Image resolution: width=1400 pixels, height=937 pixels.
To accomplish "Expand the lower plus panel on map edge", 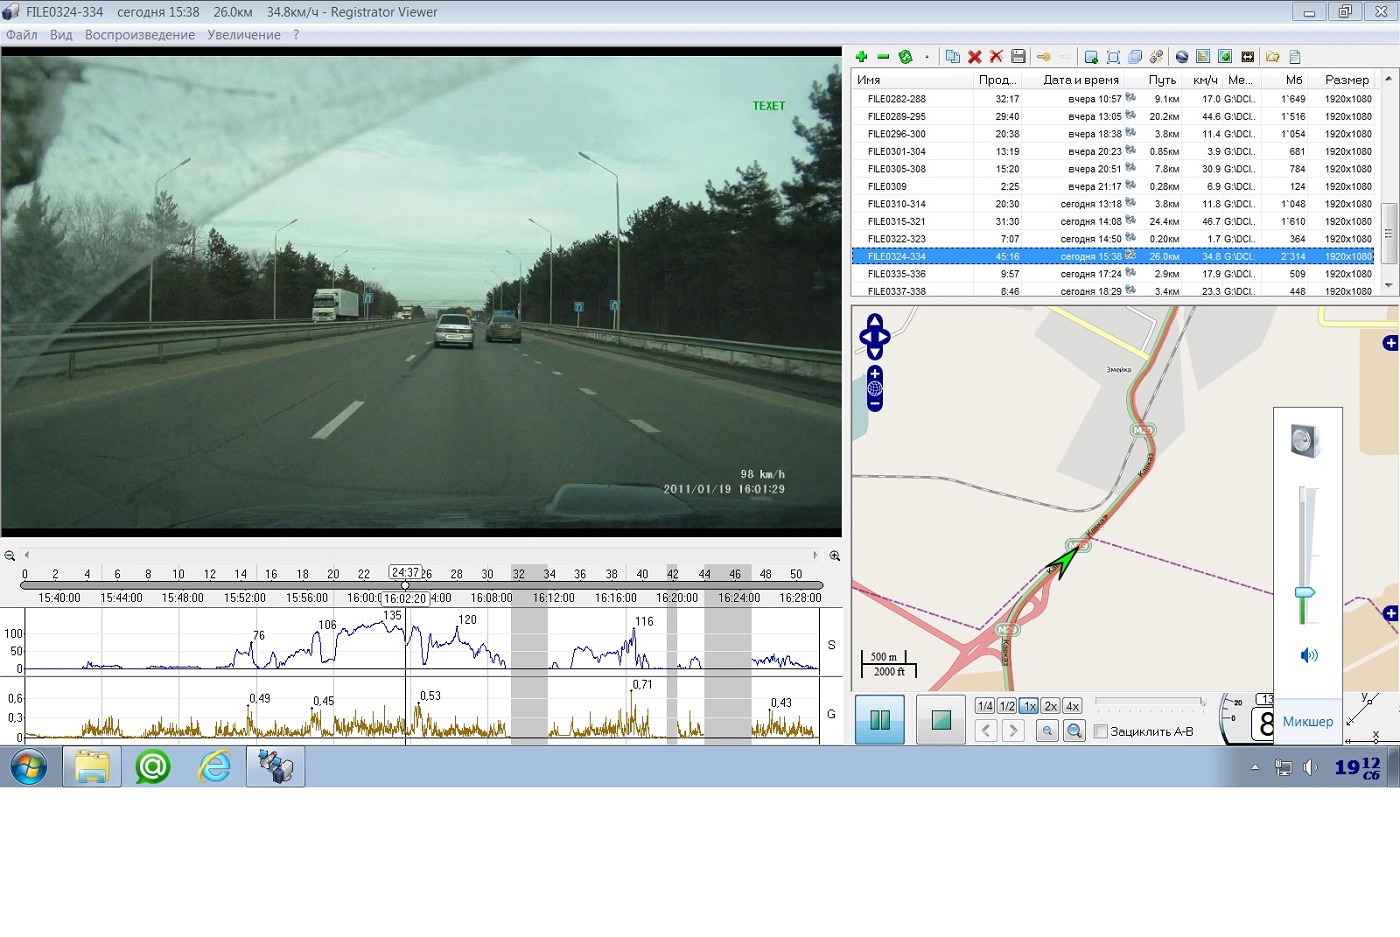I will tap(1390, 613).
